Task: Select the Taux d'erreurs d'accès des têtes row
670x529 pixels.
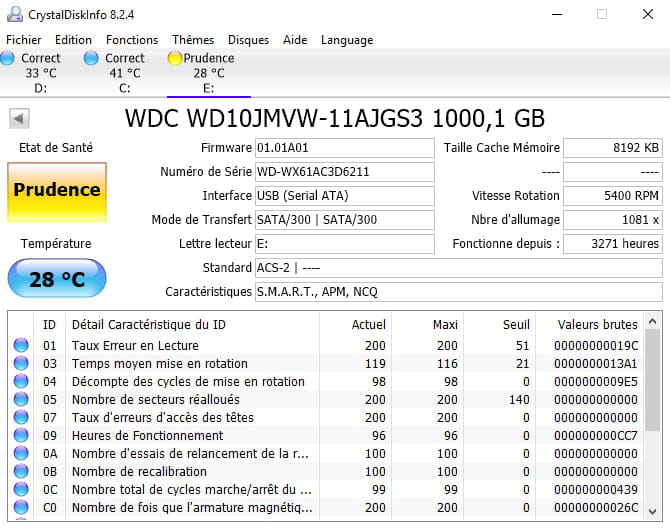Action: pos(326,417)
